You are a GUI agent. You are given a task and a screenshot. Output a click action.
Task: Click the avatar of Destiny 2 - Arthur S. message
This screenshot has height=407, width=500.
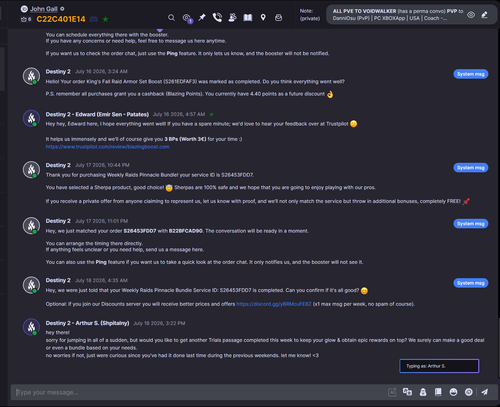click(x=31, y=327)
